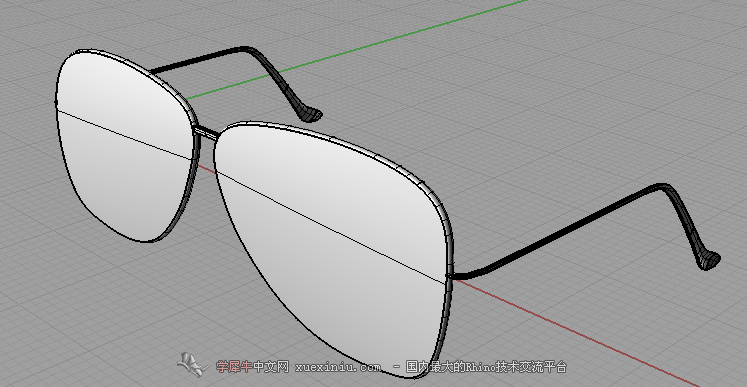The image size is (747, 387).
Task: Open the xuexiniu.com watermark link
Action: click(x=338, y=367)
